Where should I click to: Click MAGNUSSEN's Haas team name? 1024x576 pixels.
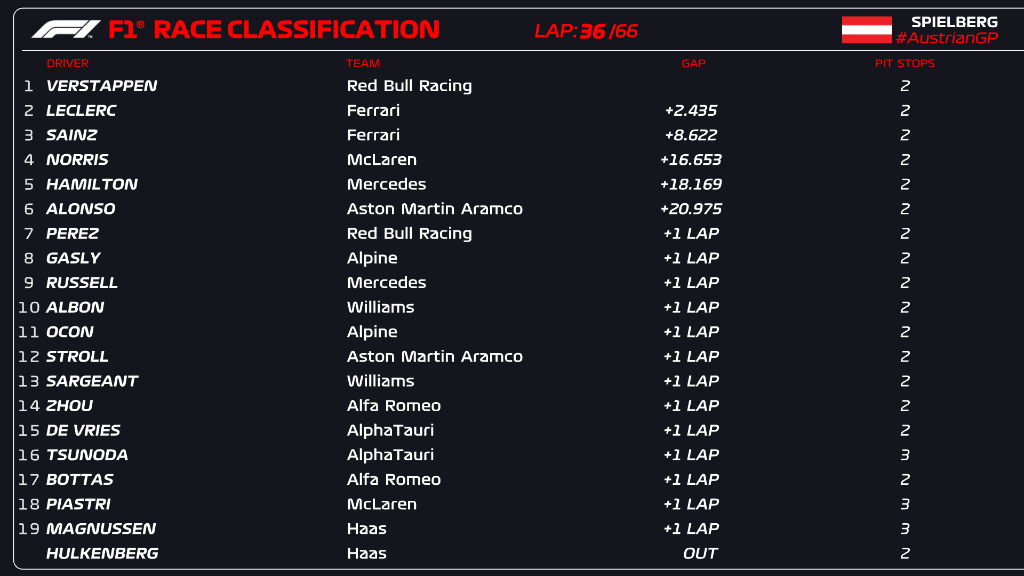click(x=366, y=529)
